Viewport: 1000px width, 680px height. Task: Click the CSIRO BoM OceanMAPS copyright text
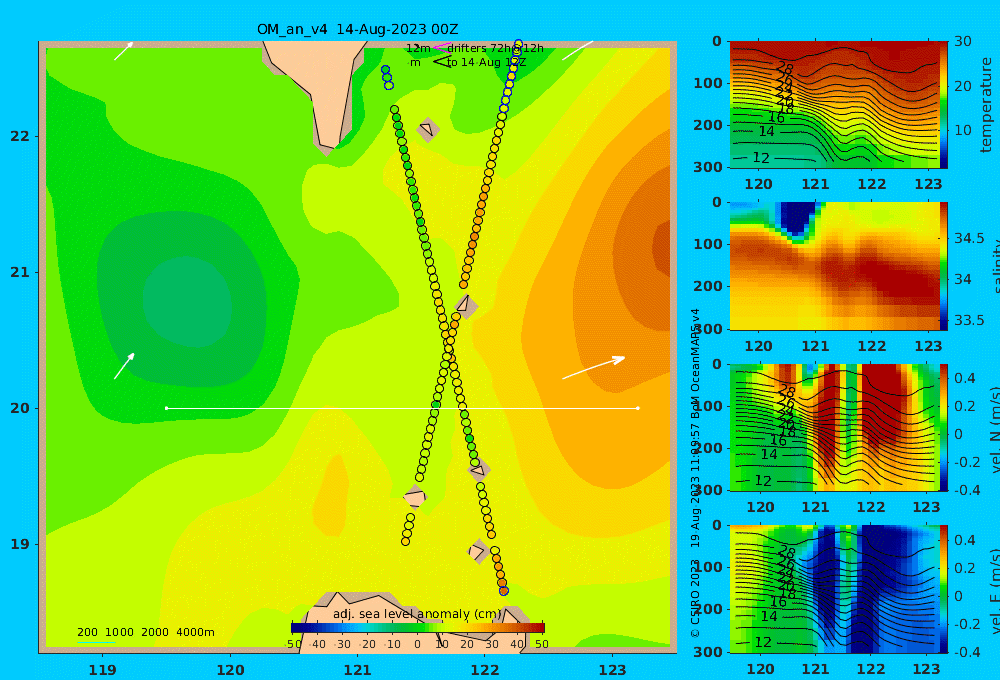coord(695,473)
